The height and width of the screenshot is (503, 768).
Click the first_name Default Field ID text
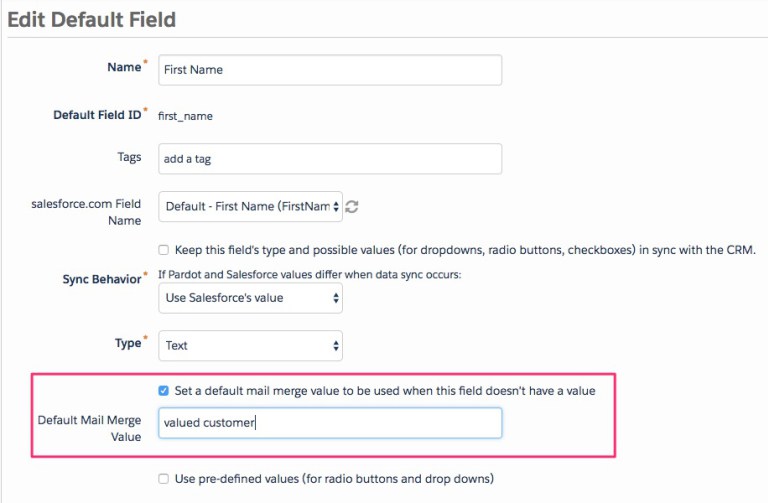[185, 116]
